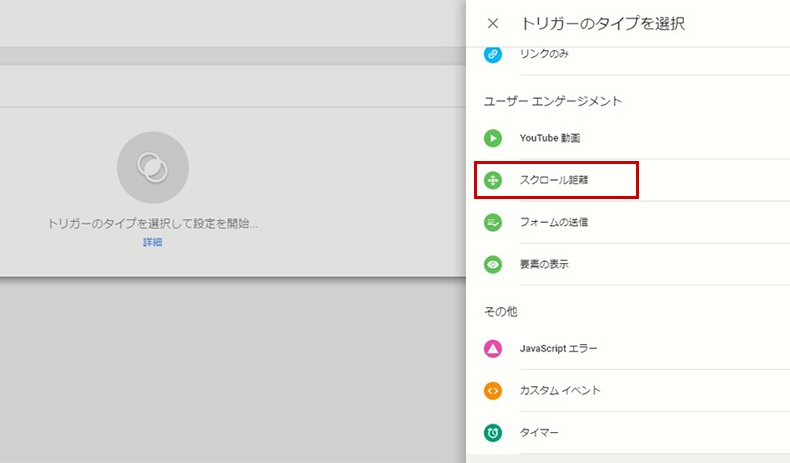Select スクロール距離 trigger type
Screen dimensions: 790x463
(x=628, y=180)
